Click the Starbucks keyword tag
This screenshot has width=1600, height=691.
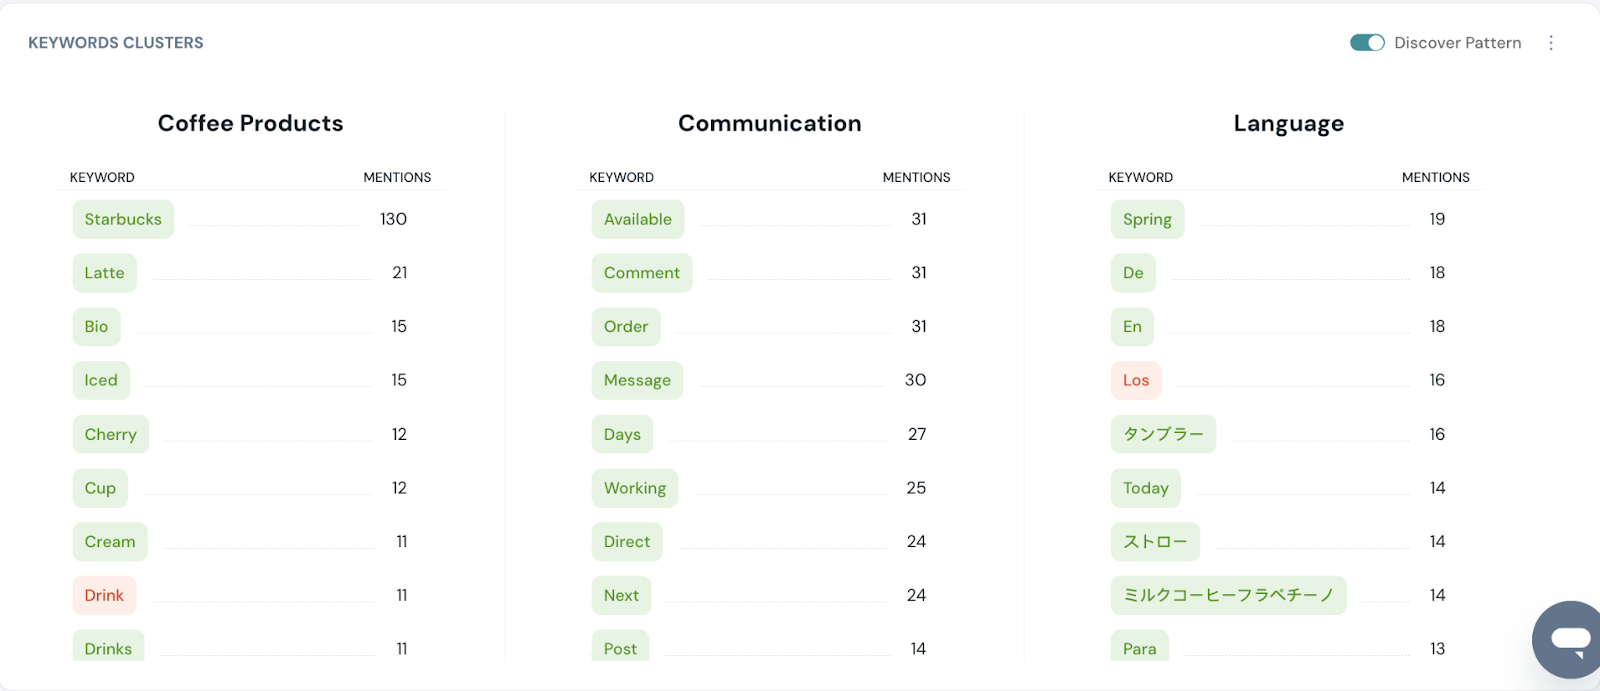[123, 219]
